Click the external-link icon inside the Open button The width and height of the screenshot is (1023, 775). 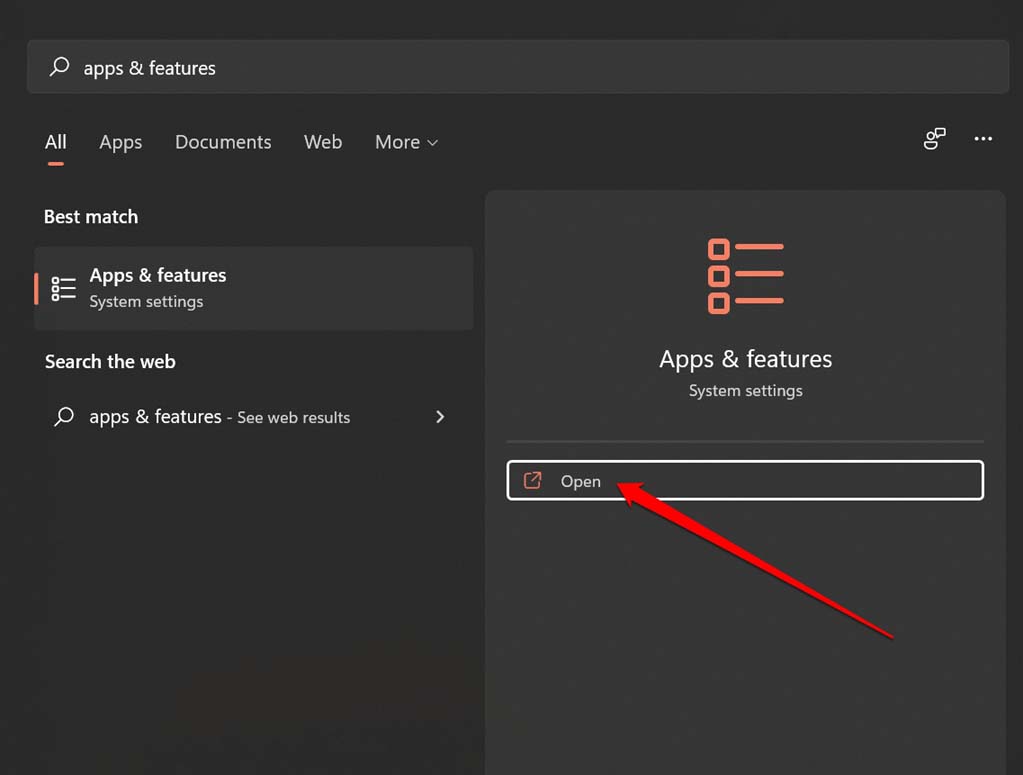pyautogui.click(x=530, y=480)
